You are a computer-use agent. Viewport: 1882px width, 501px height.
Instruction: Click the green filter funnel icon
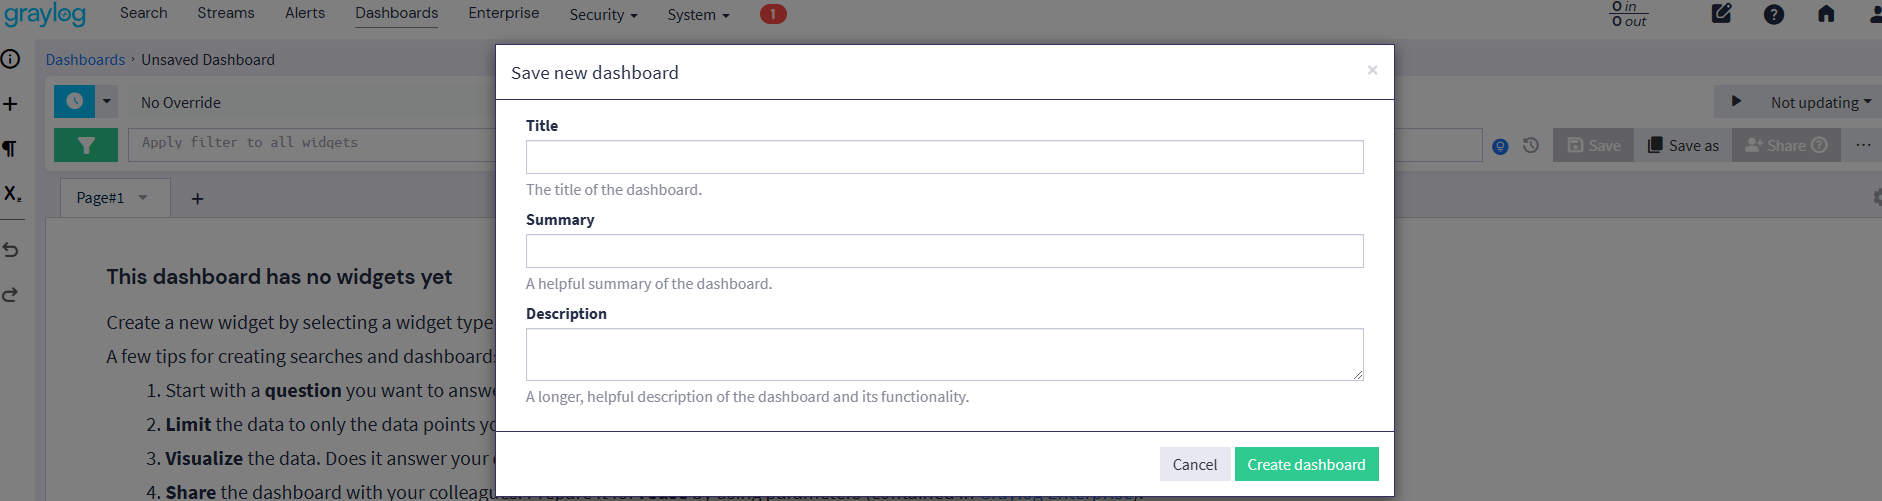(86, 145)
